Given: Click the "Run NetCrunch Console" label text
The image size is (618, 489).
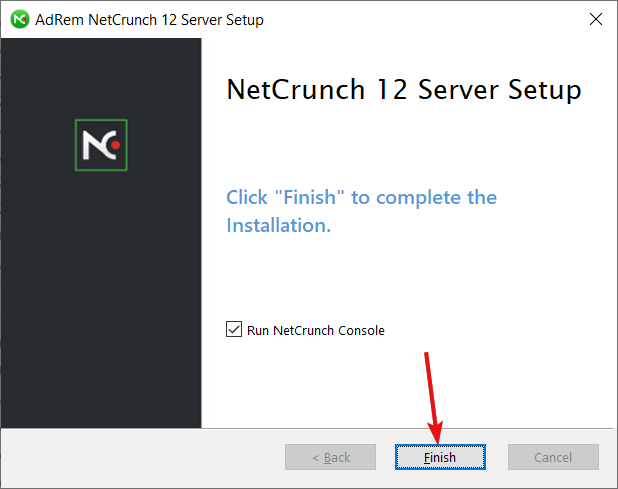Looking at the screenshot, I should [316, 330].
